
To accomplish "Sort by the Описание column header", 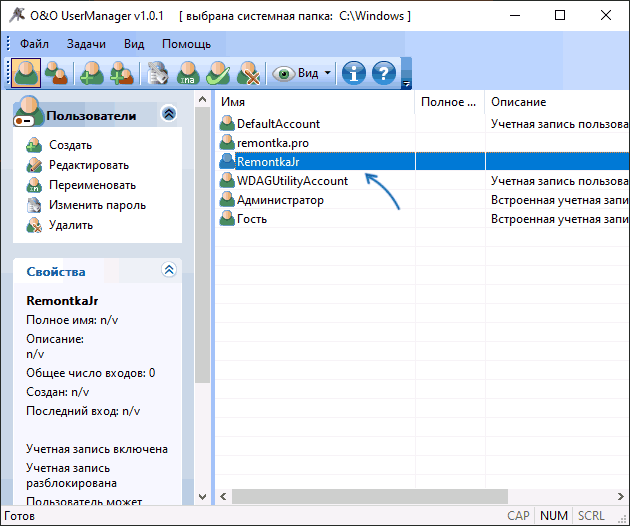I will 558,102.
